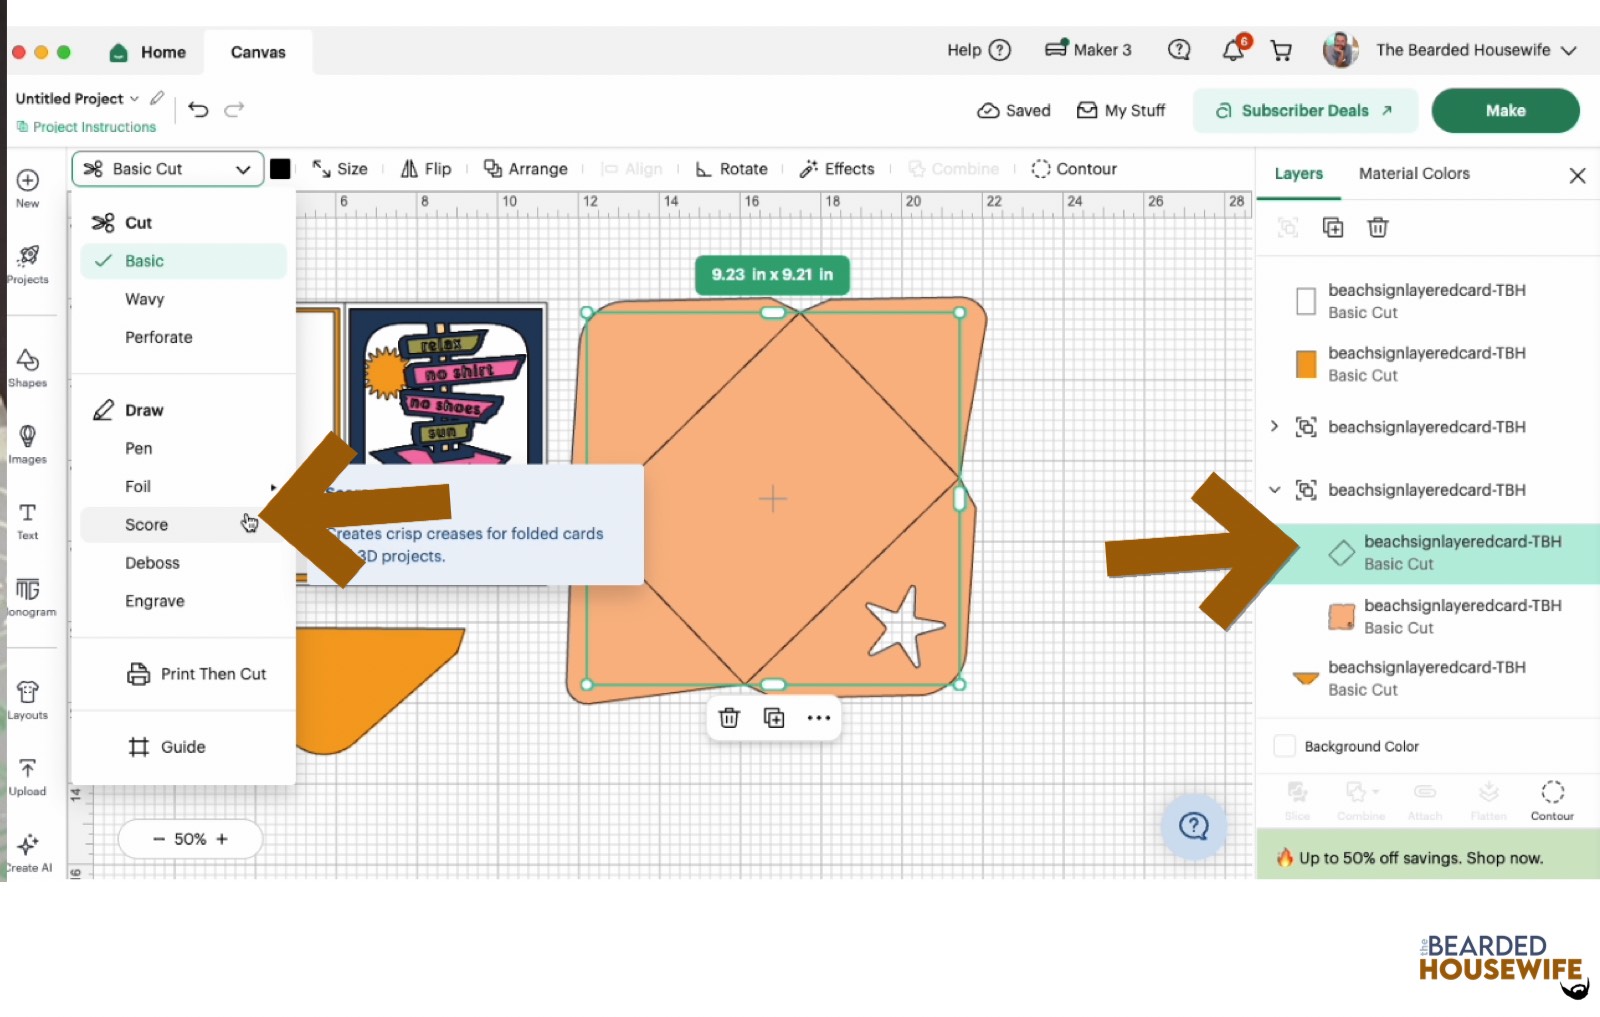Collapse the expanded beachsignlayeredcard-TBH group
The height and width of the screenshot is (1017, 1600).
(x=1274, y=490)
